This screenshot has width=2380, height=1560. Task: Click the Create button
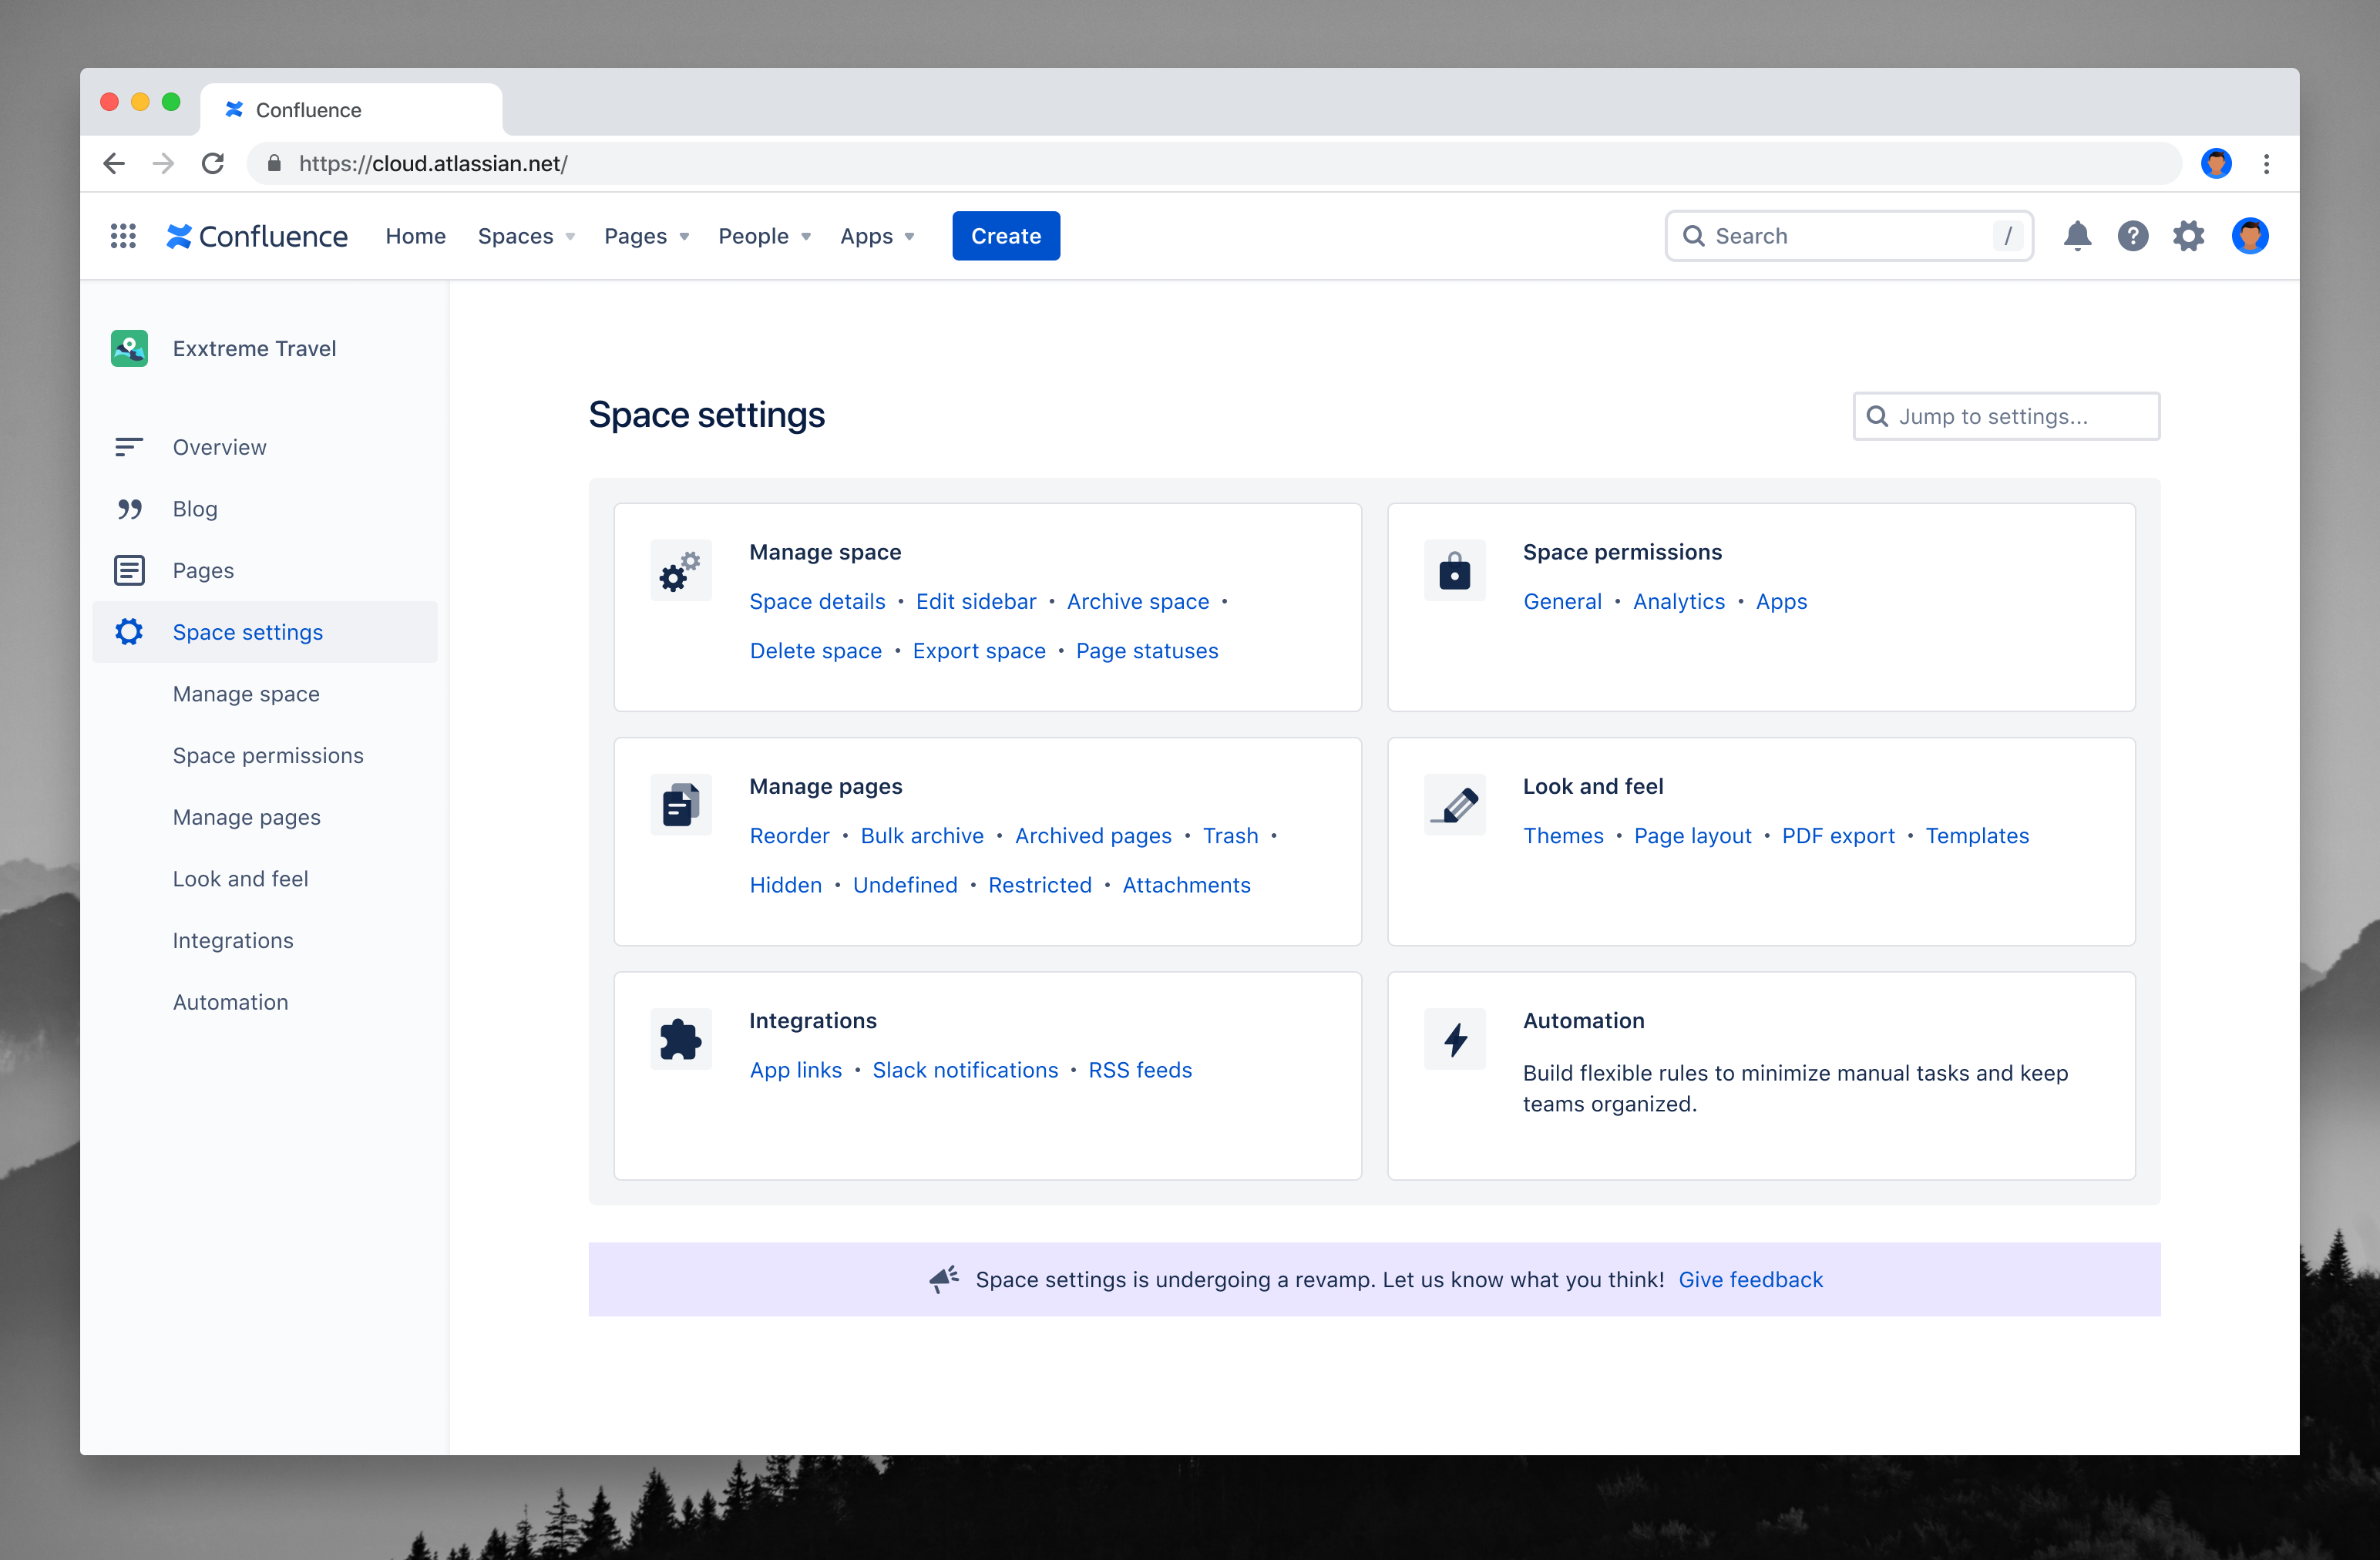click(1006, 236)
